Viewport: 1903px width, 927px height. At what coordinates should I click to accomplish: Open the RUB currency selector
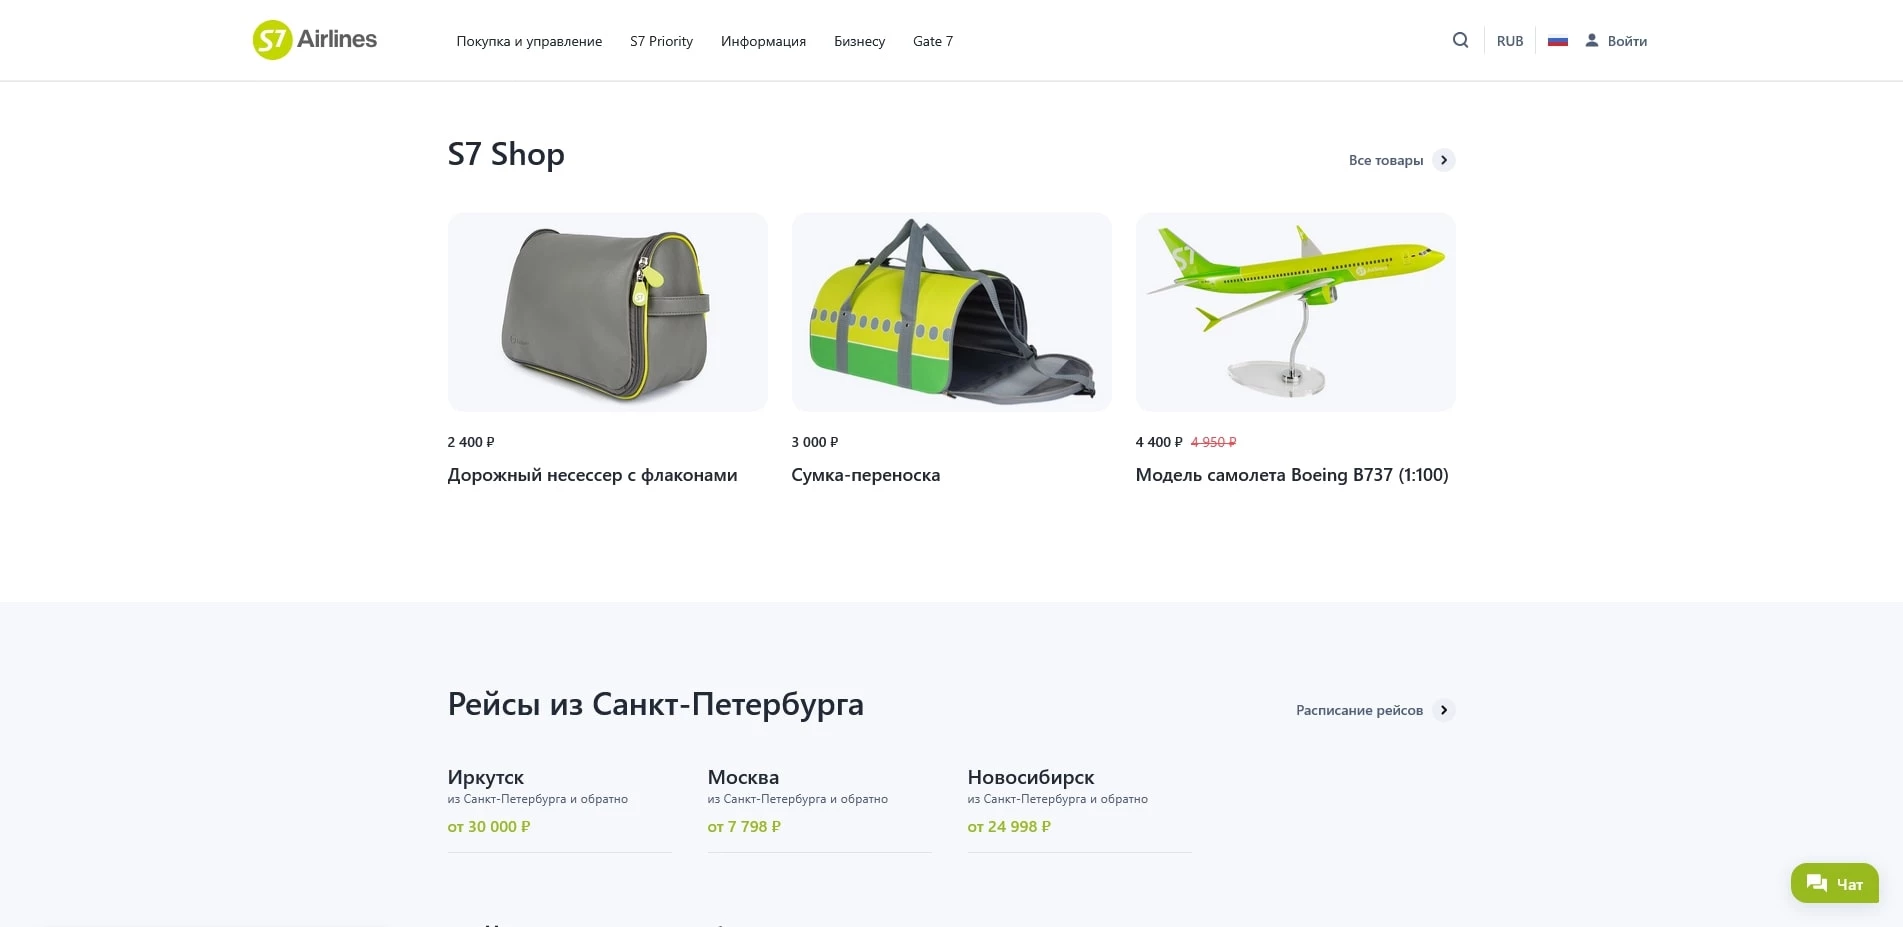tap(1510, 40)
